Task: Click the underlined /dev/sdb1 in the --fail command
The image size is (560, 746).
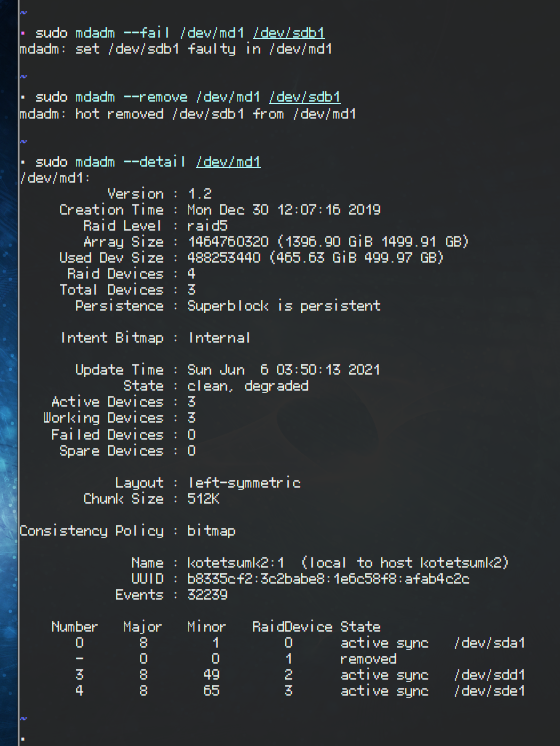Action: coord(289,33)
